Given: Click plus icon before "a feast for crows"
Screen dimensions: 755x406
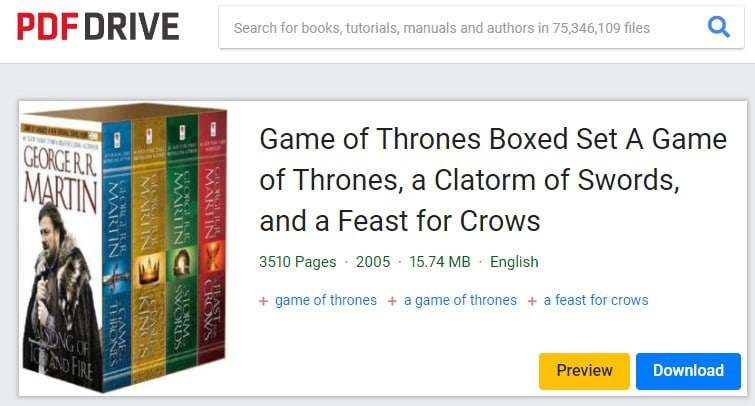Looking at the screenshot, I should [533, 301].
